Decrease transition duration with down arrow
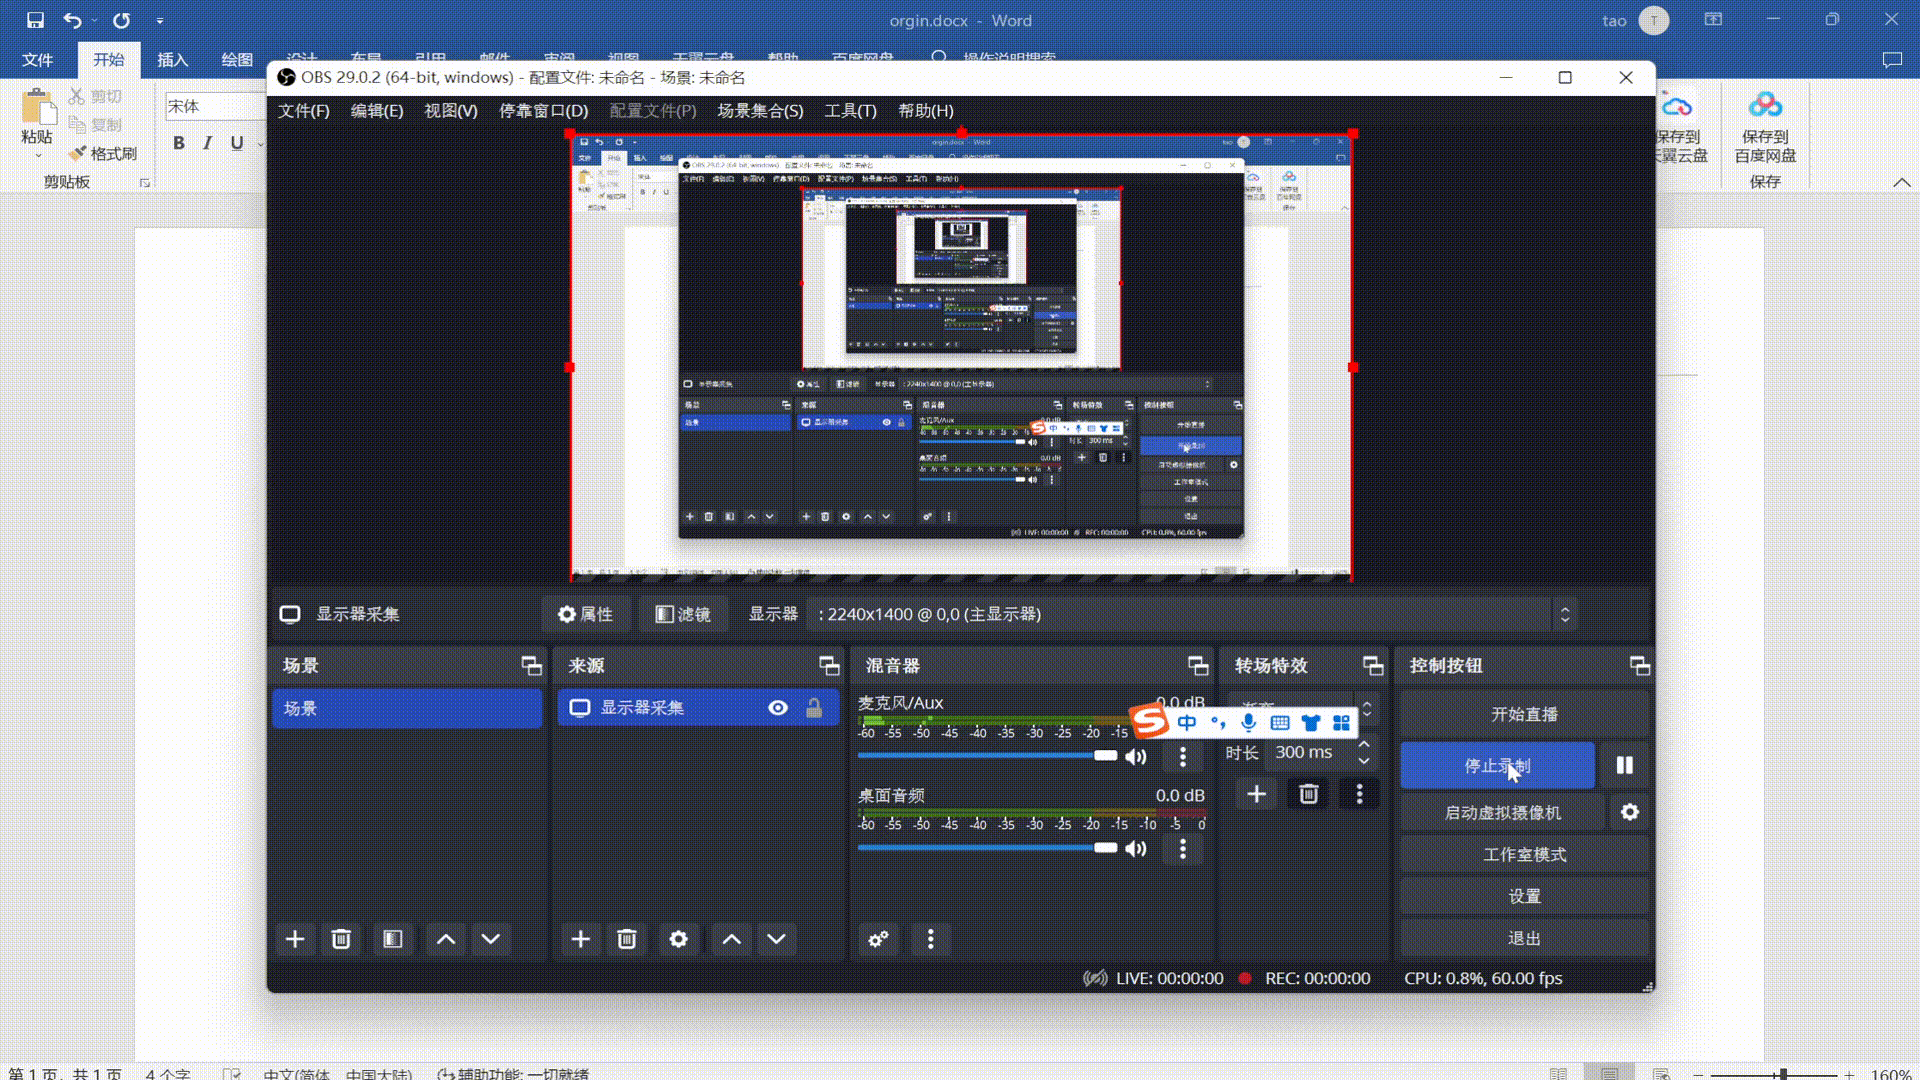The height and width of the screenshot is (1080, 1920). [1364, 761]
